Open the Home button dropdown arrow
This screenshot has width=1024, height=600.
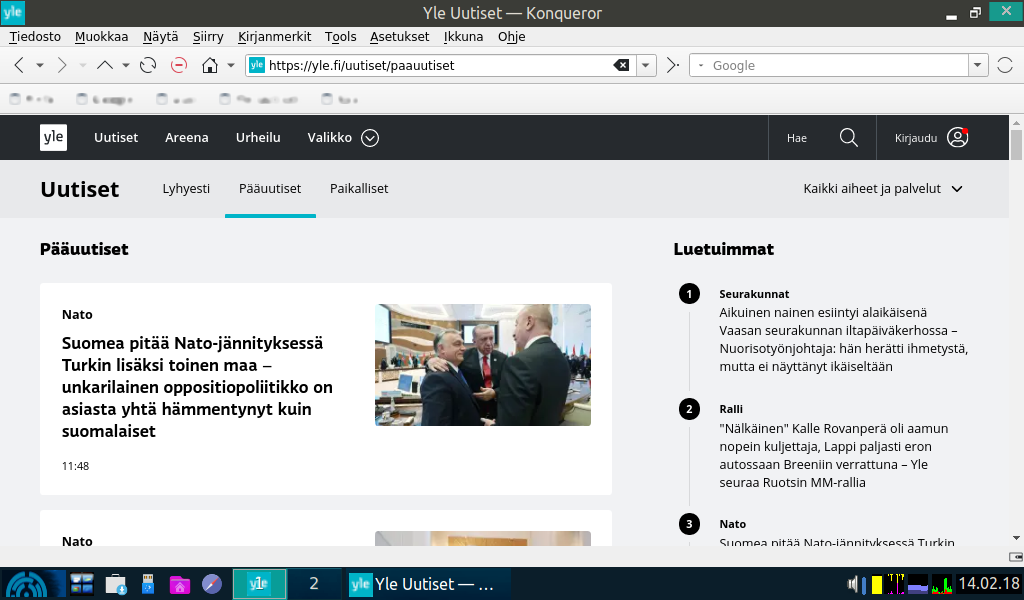point(231,65)
